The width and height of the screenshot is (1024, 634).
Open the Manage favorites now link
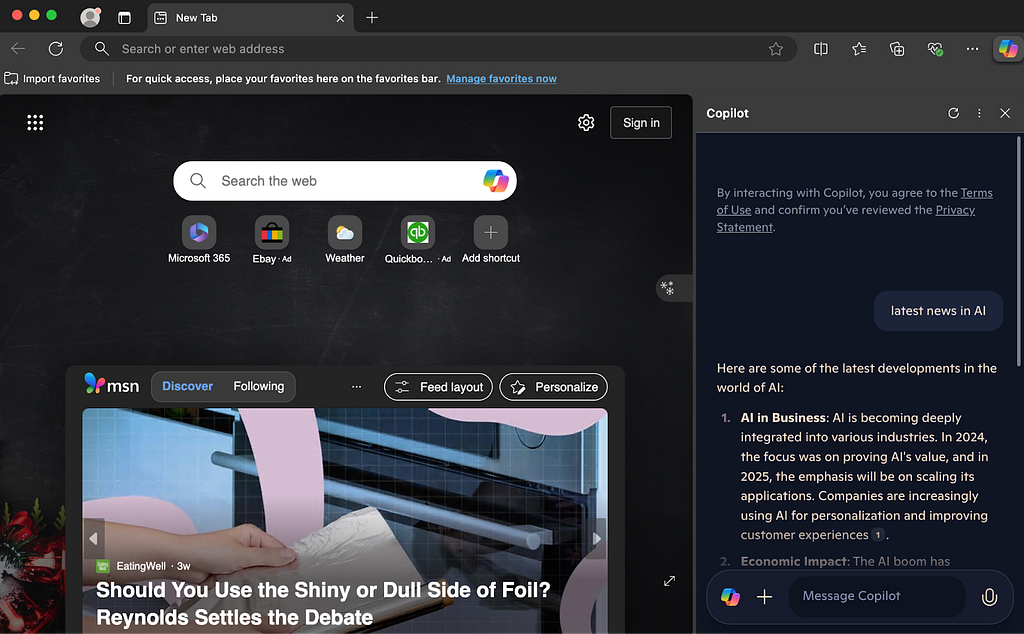[502, 78]
